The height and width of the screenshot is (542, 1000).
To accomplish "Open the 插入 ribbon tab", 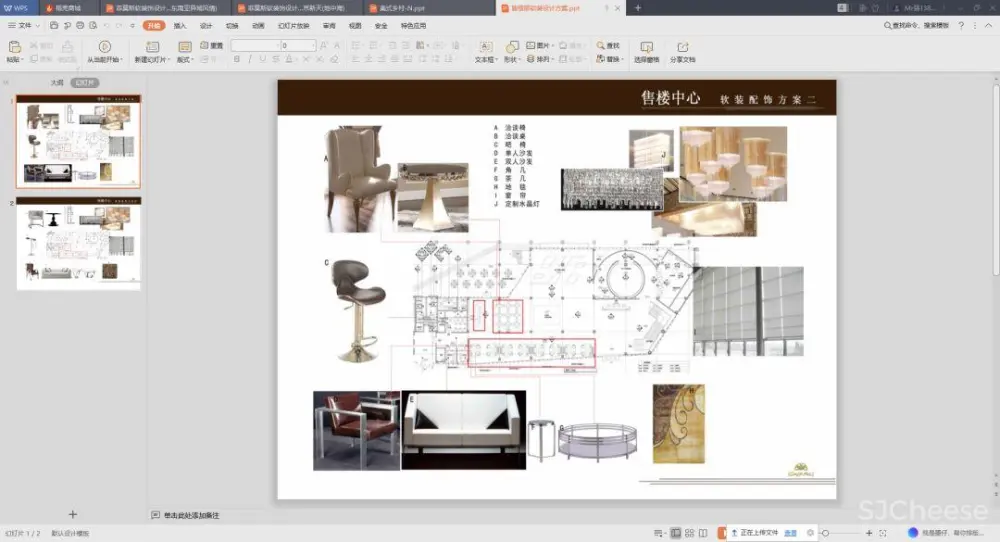I will [180, 25].
